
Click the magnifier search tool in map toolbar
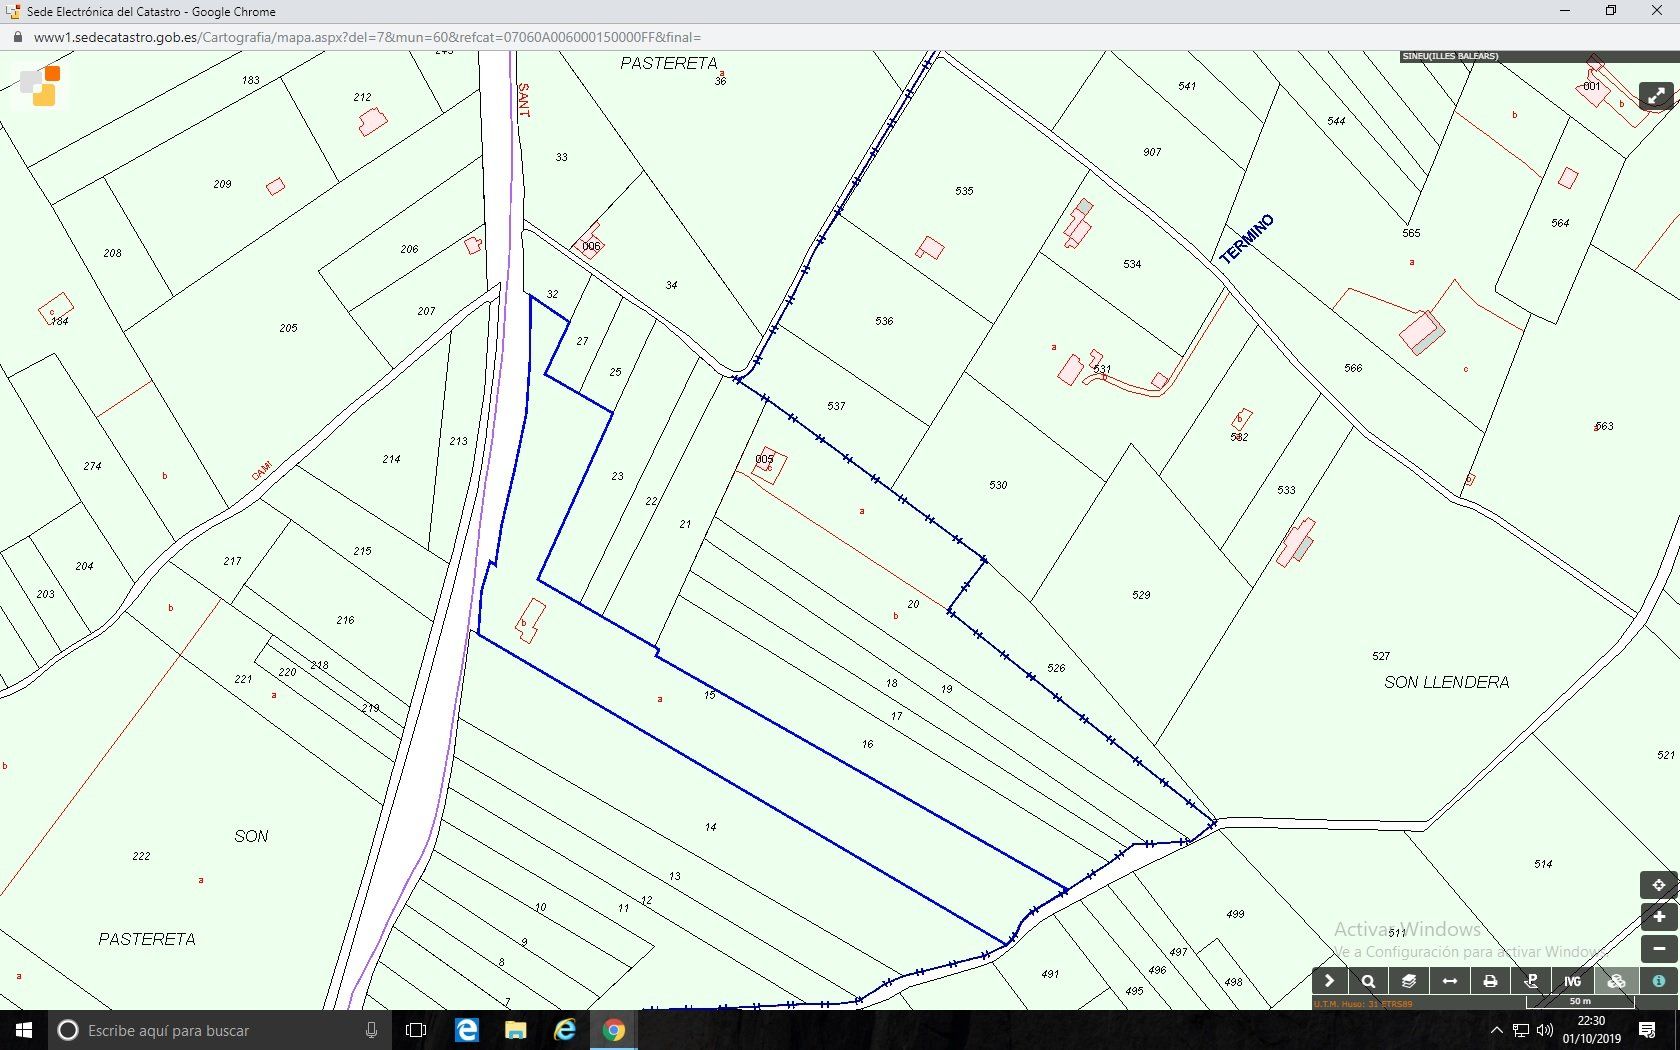[1368, 981]
